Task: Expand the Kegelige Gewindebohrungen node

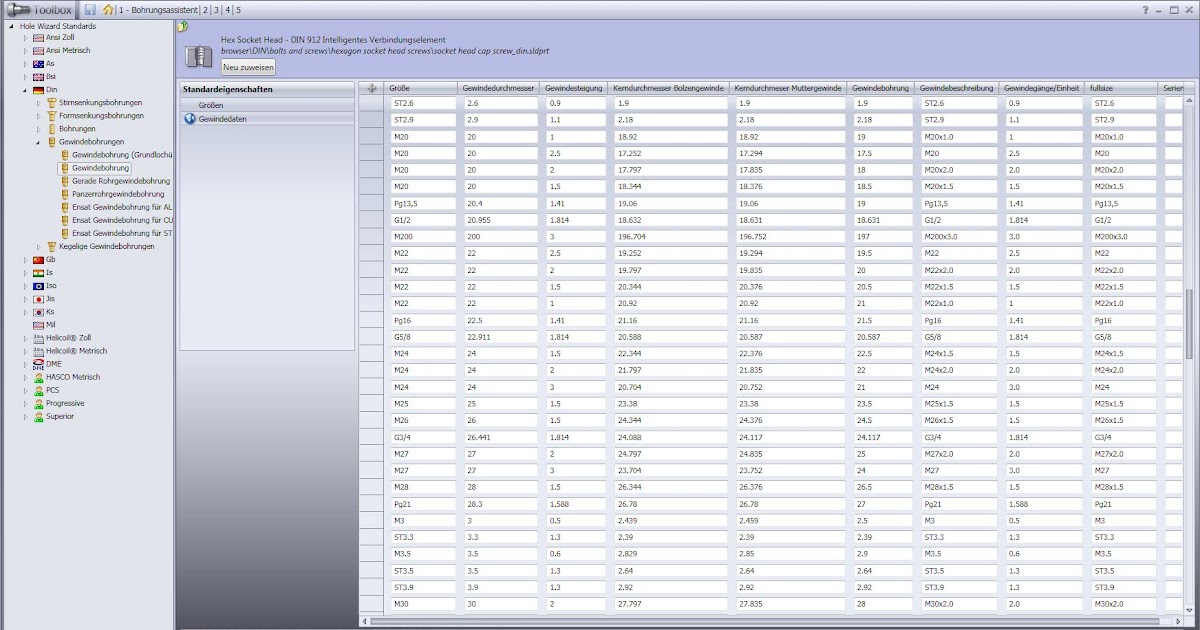Action: 39,246
